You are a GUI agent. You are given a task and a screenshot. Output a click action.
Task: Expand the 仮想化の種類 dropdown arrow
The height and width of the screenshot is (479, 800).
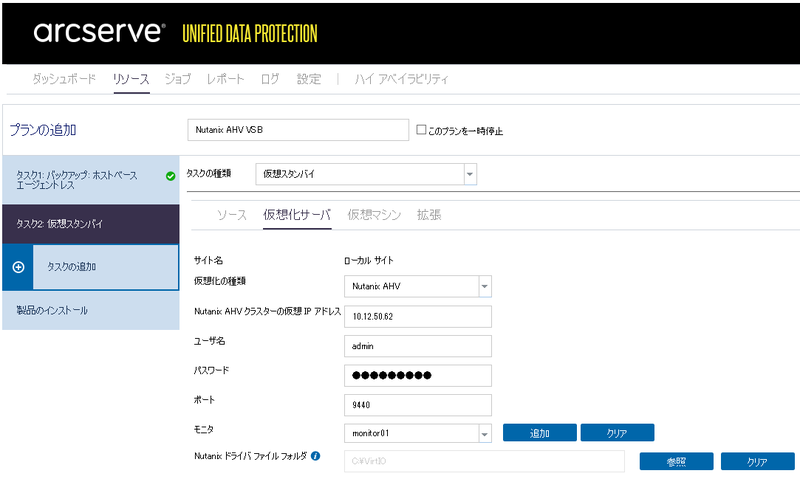pos(485,287)
